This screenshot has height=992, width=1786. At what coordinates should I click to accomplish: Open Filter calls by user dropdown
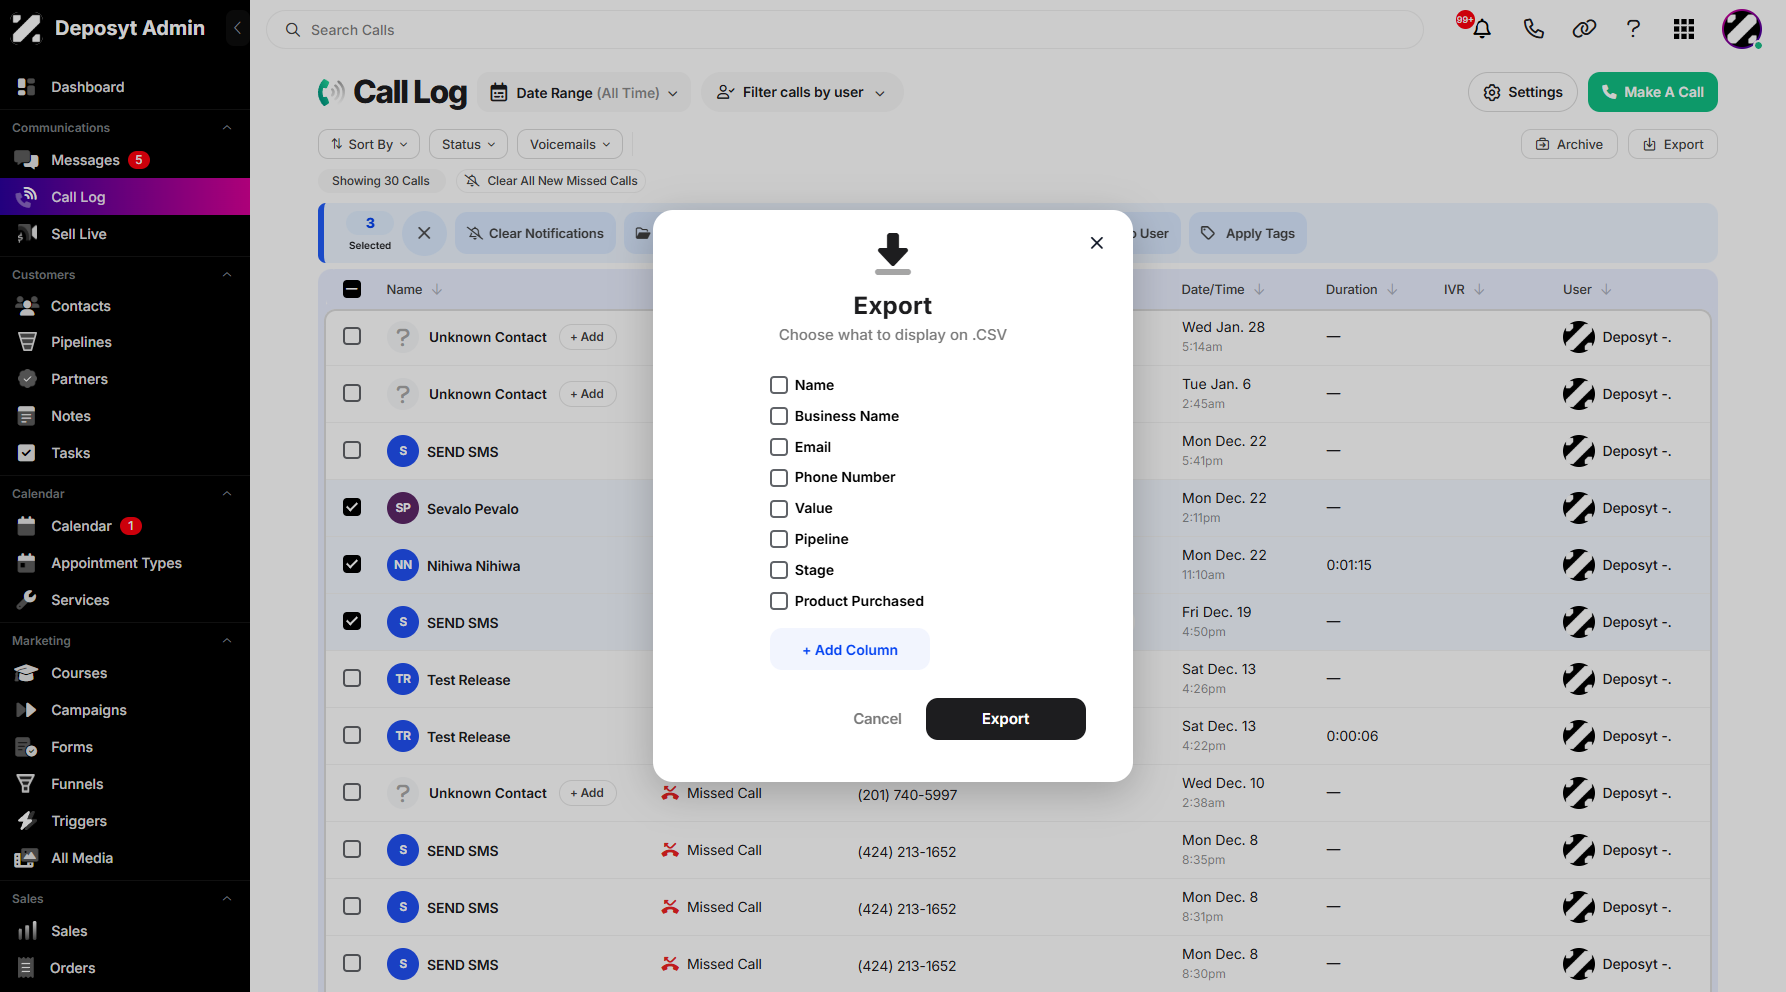coord(802,93)
